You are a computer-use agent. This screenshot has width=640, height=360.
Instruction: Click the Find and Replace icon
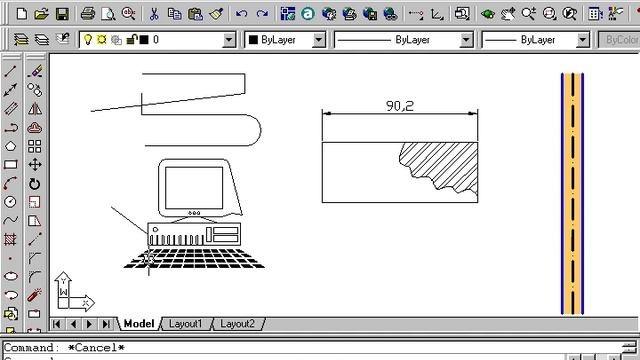pos(129,14)
